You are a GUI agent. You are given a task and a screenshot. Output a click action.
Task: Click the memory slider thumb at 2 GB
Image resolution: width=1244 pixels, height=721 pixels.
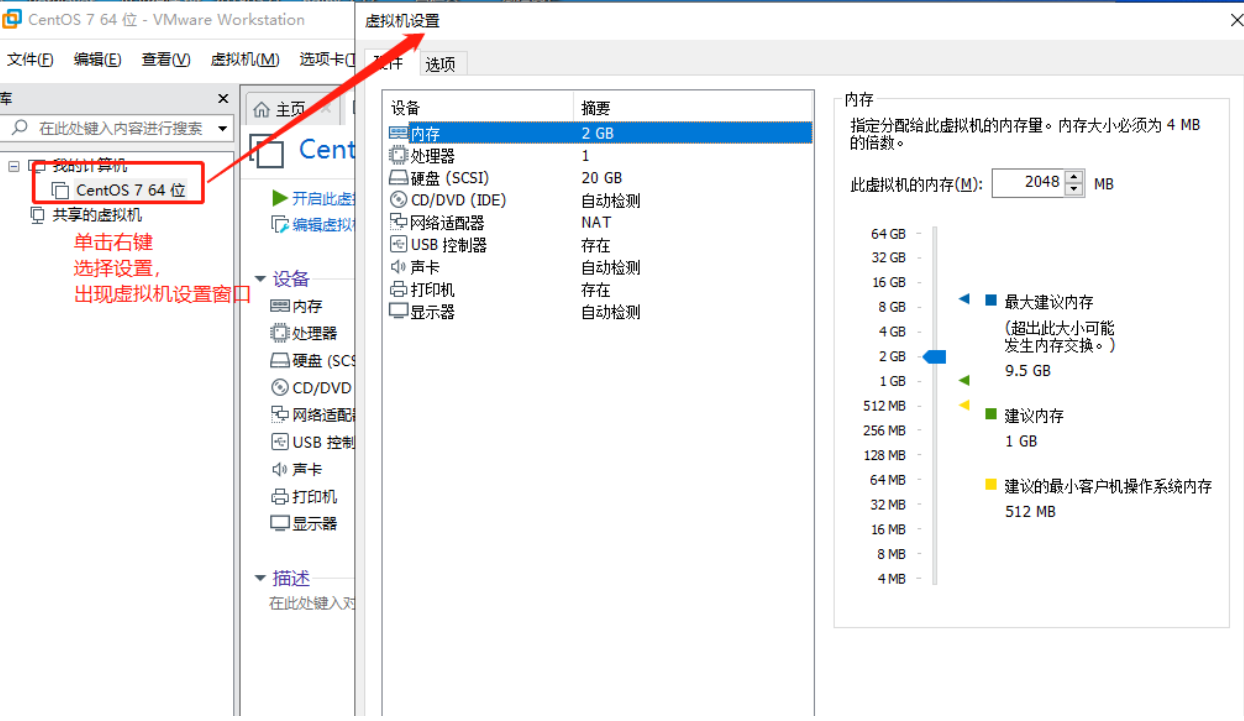pyautogui.click(x=934, y=357)
